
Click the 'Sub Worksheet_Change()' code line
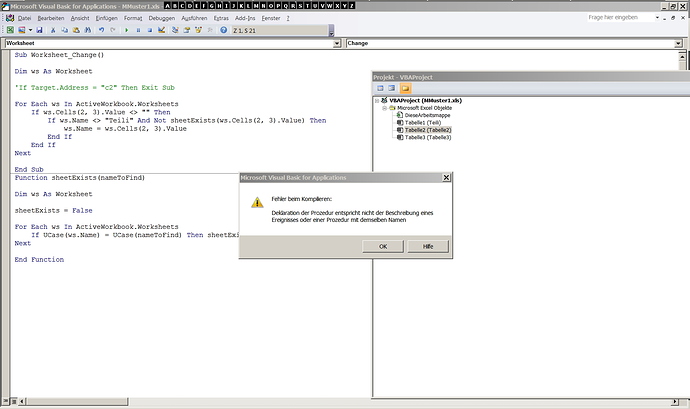(59, 55)
